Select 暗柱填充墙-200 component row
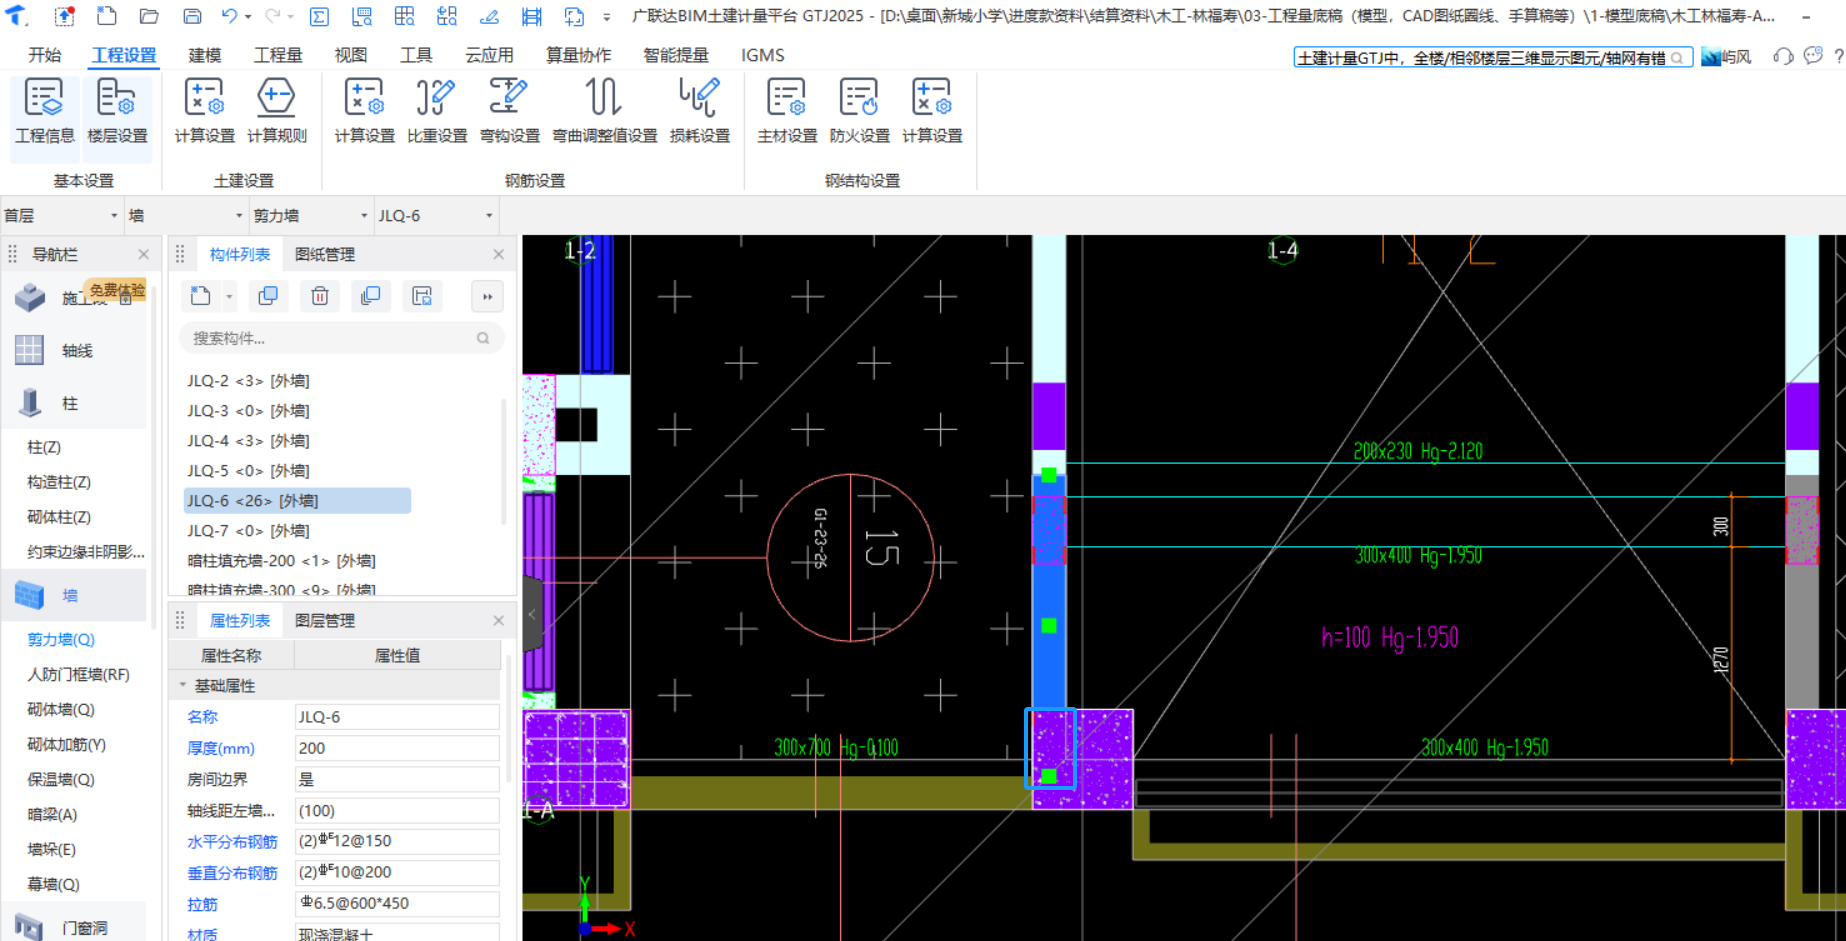 [281, 560]
